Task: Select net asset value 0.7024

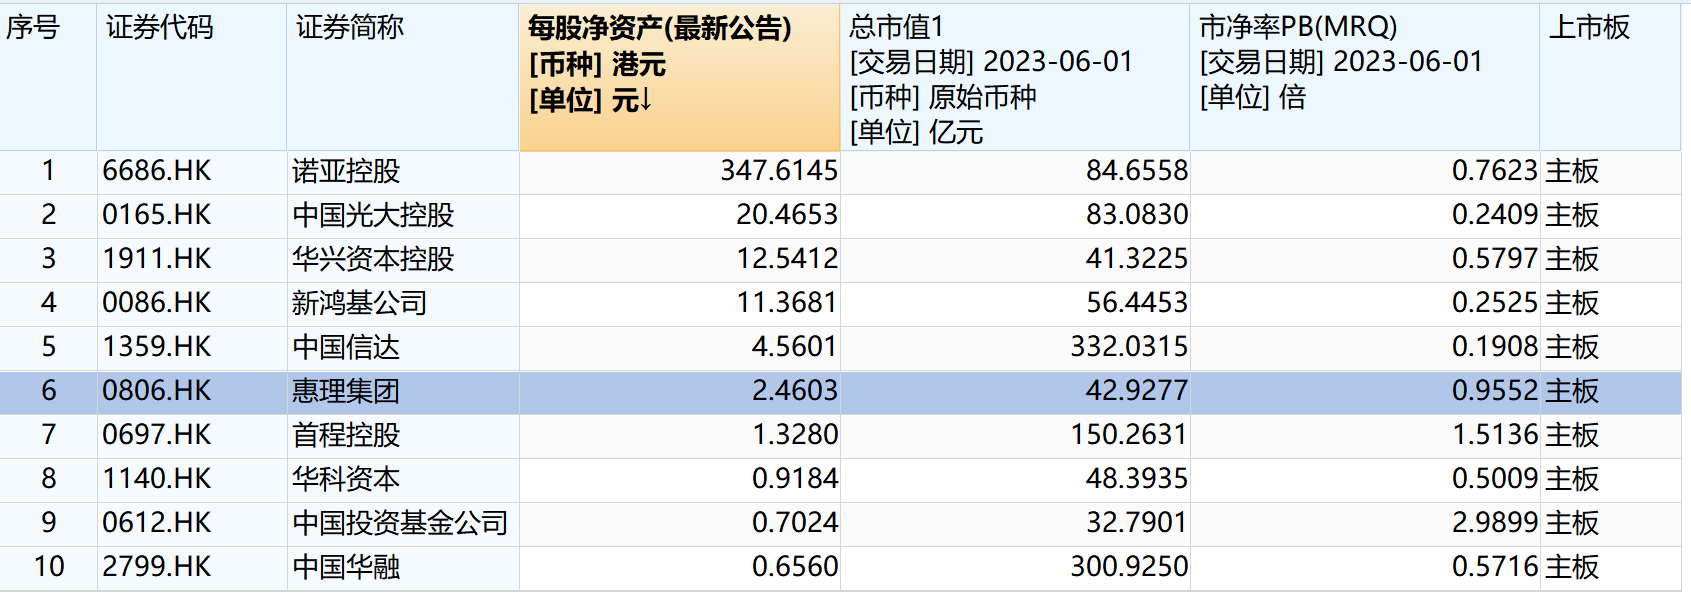Action: point(795,523)
